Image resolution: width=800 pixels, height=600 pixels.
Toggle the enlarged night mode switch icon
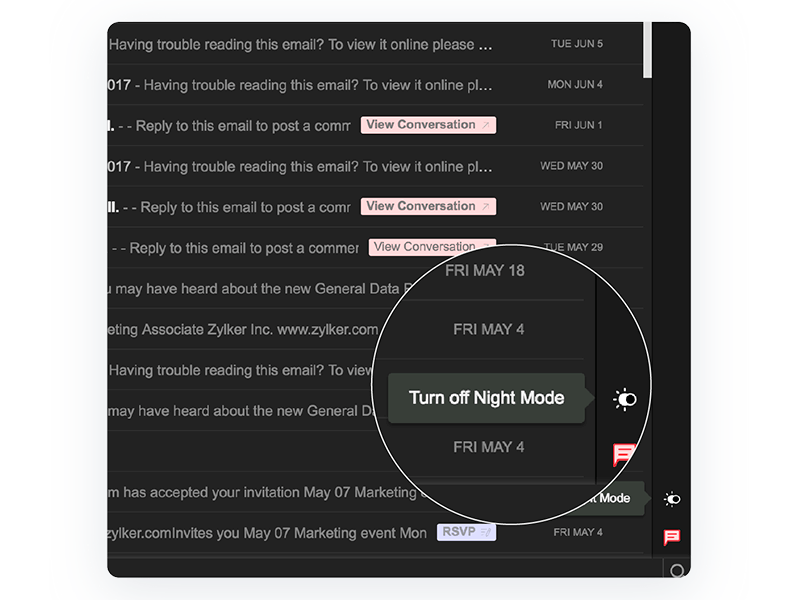point(624,400)
